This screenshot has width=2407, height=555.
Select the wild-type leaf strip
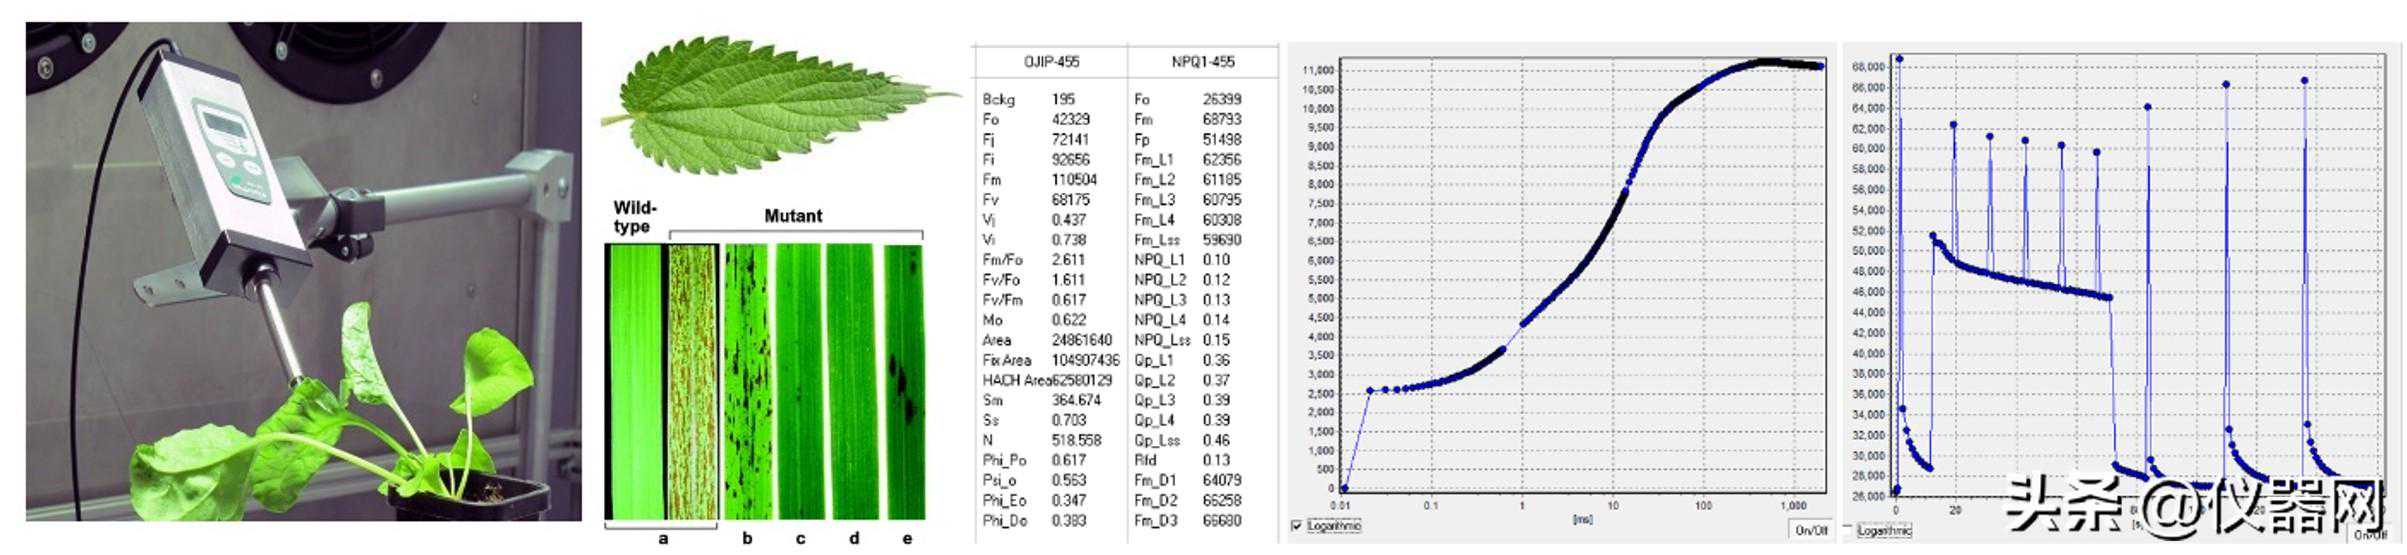[634, 381]
